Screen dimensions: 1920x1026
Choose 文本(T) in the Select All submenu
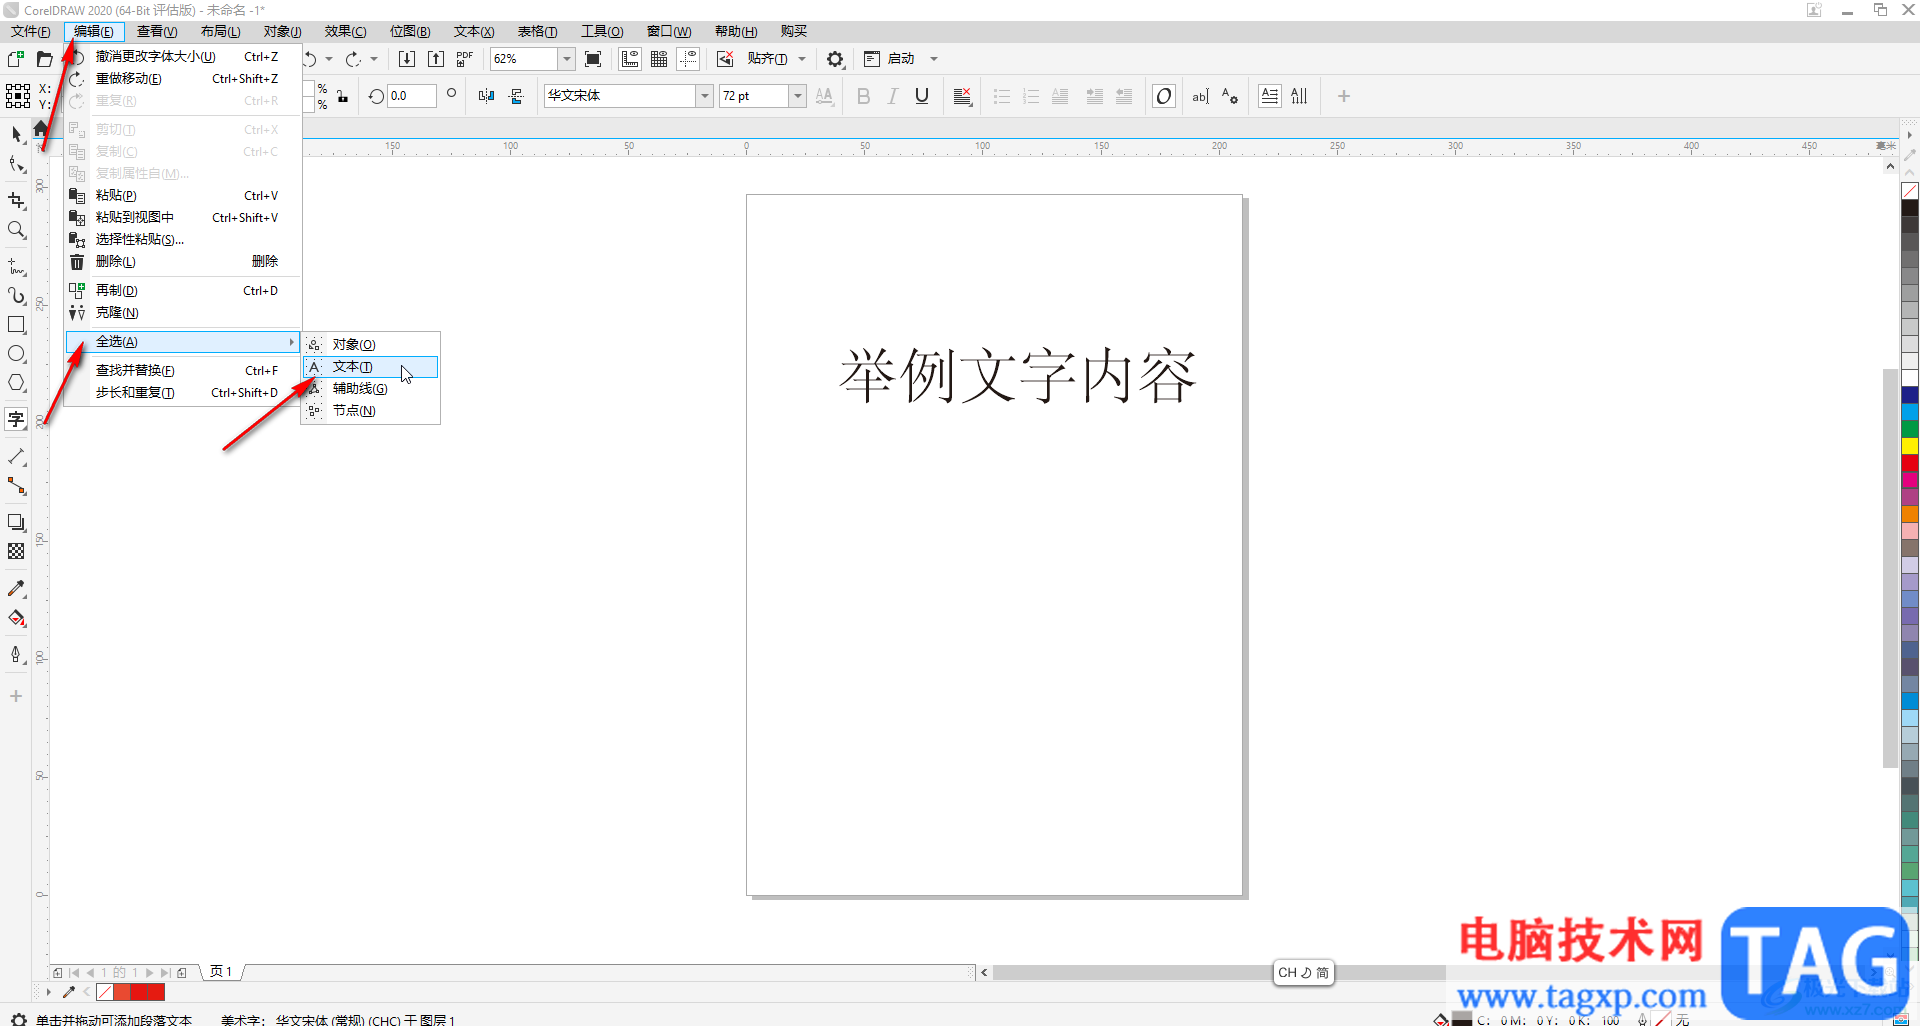coord(370,367)
